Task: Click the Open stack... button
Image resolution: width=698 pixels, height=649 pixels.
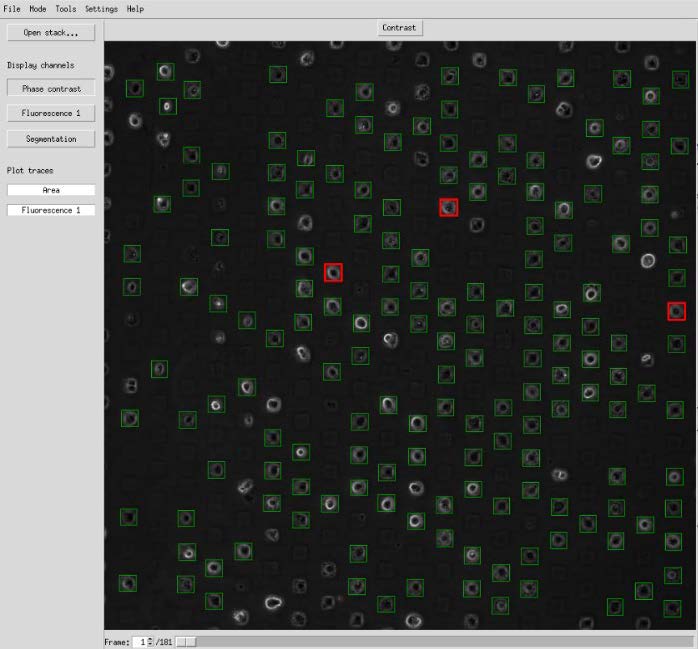Action: [x=51, y=32]
